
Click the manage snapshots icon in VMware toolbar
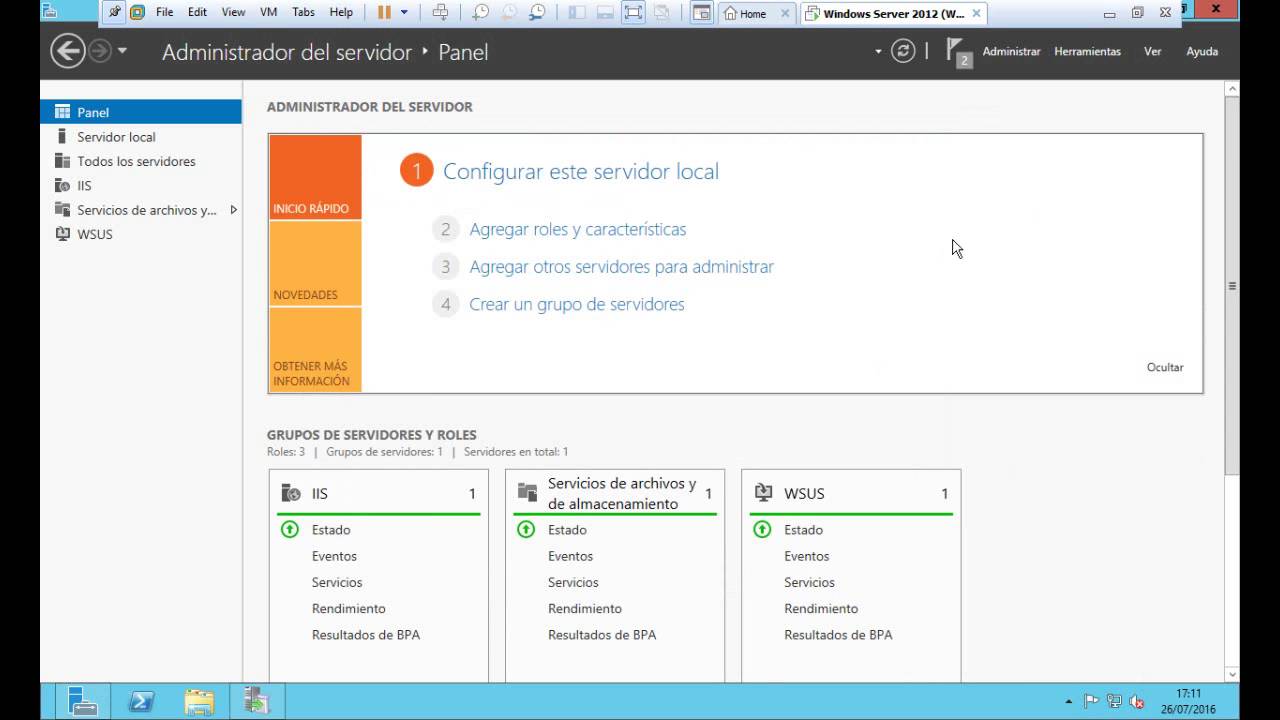tap(537, 13)
